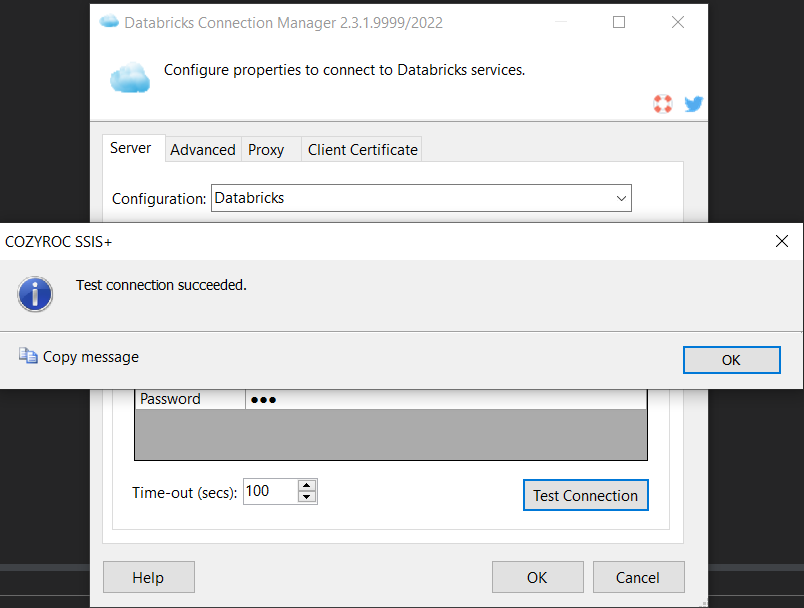Click the blue information icon in the message dialog
Image resolution: width=804 pixels, height=608 pixels.
pyautogui.click(x=36, y=294)
